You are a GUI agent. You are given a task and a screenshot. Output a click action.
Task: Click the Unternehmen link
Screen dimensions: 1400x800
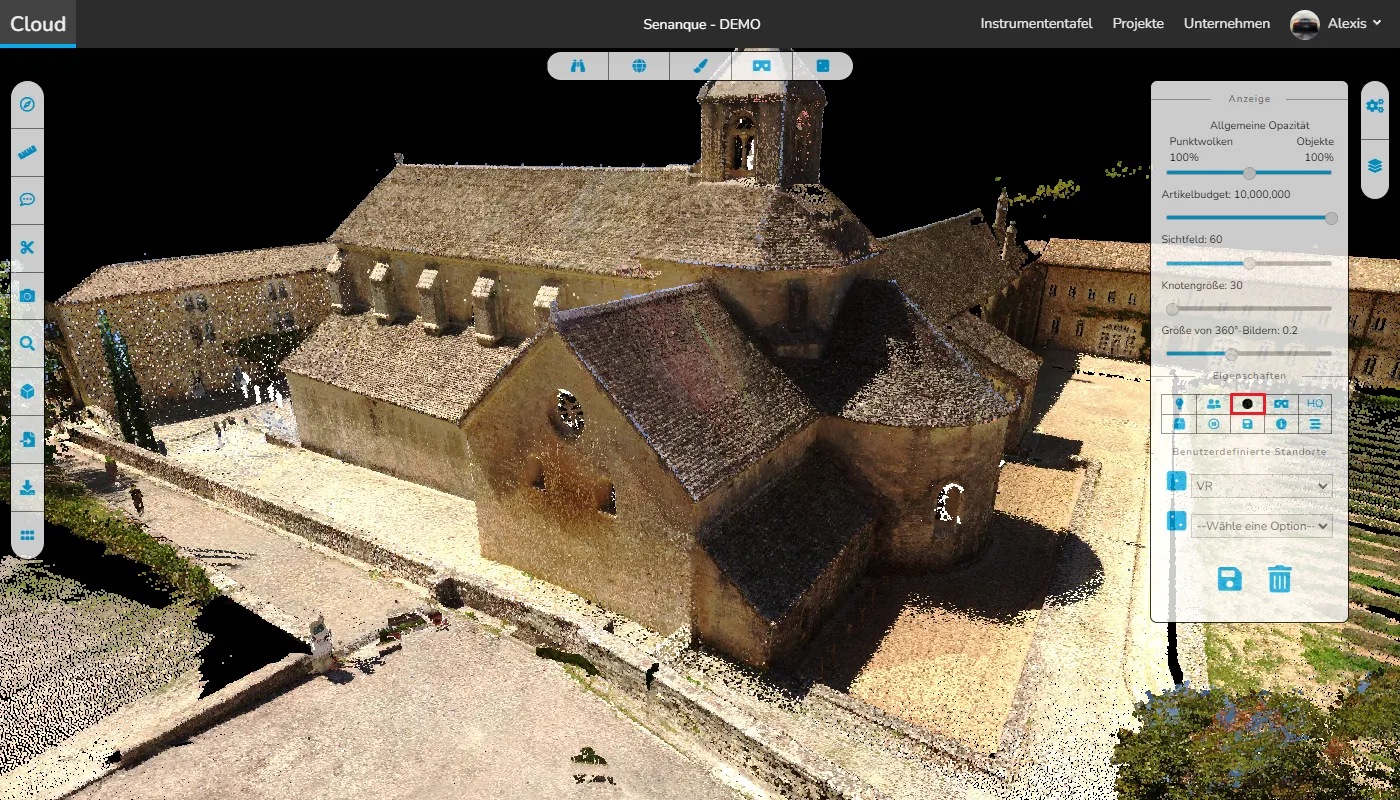pyautogui.click(x=1227, y=24)
